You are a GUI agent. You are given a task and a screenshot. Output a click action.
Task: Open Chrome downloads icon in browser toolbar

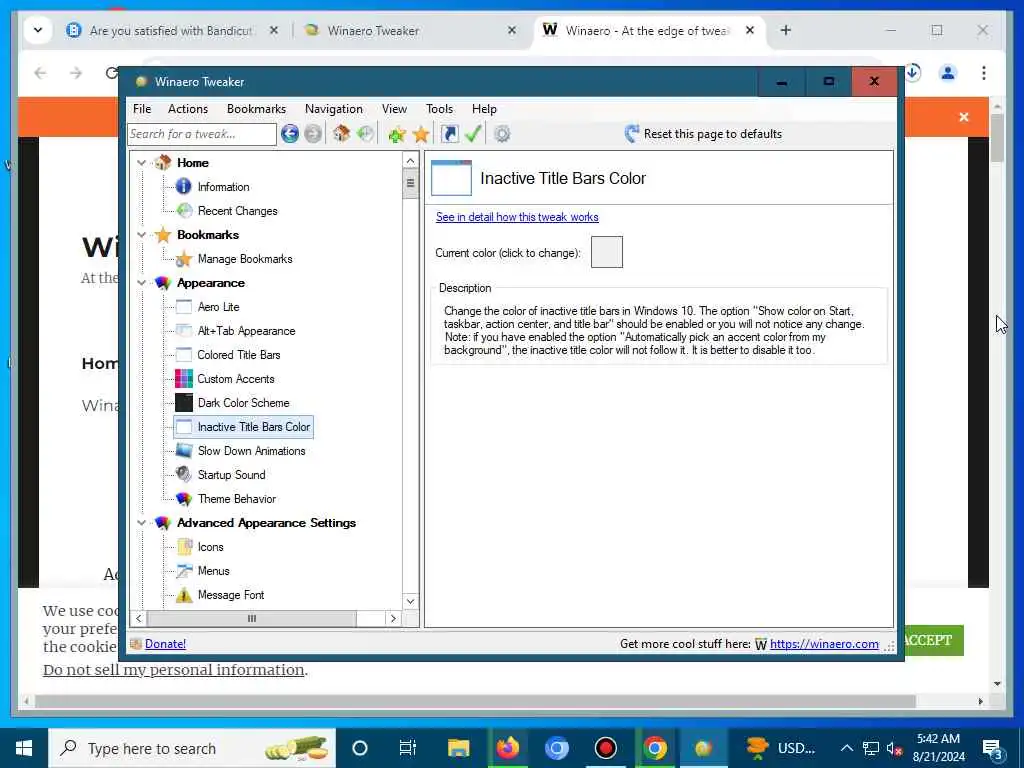[913, 73]
